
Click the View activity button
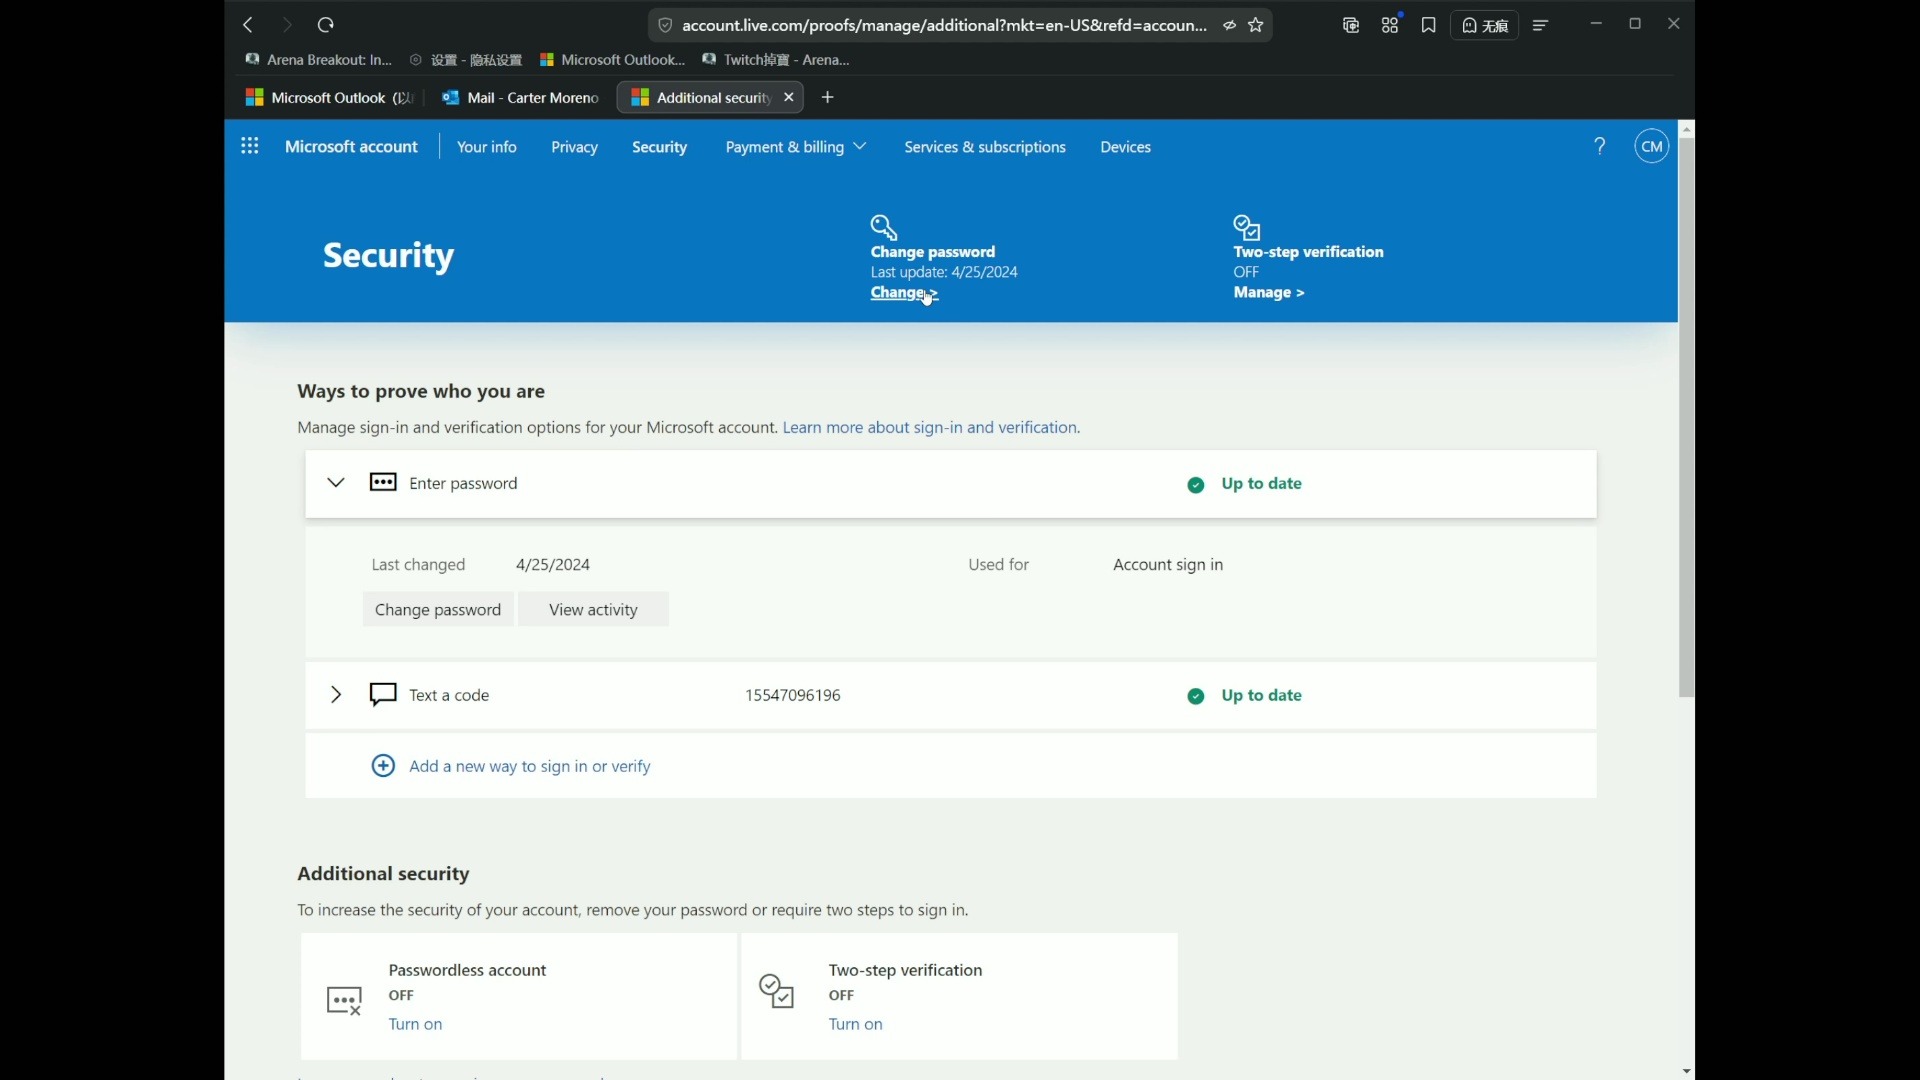pos(593,610)
